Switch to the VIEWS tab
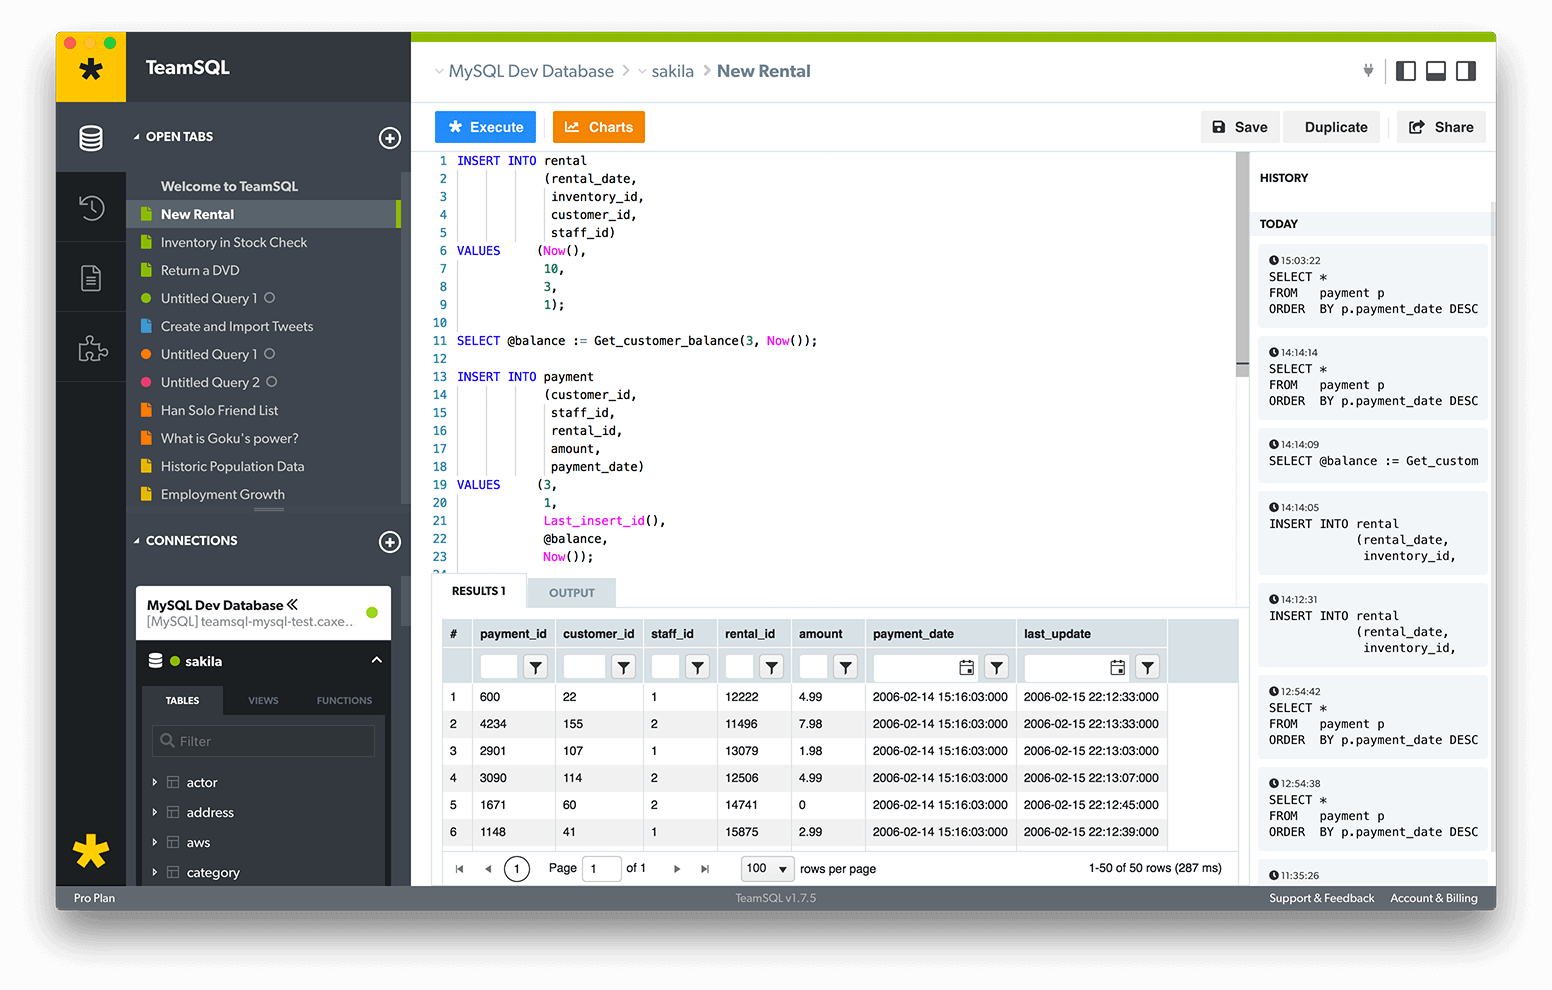 (263, 701)
